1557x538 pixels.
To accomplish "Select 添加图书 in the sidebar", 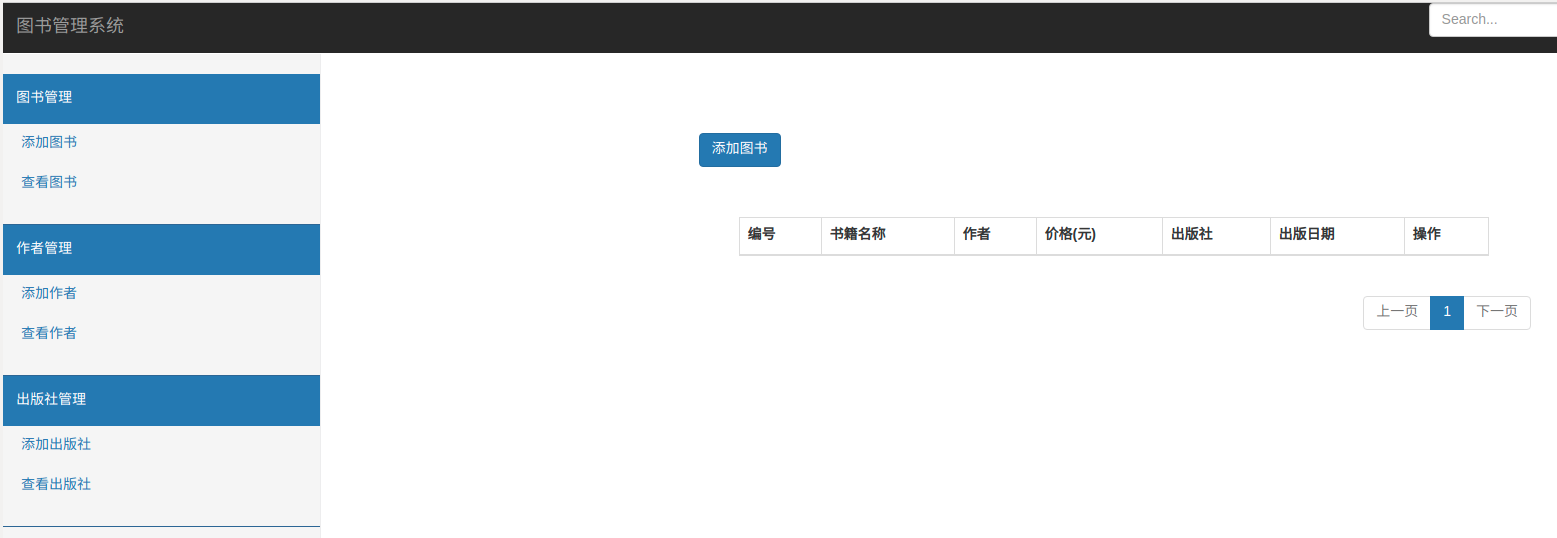I will coord(49,142).
